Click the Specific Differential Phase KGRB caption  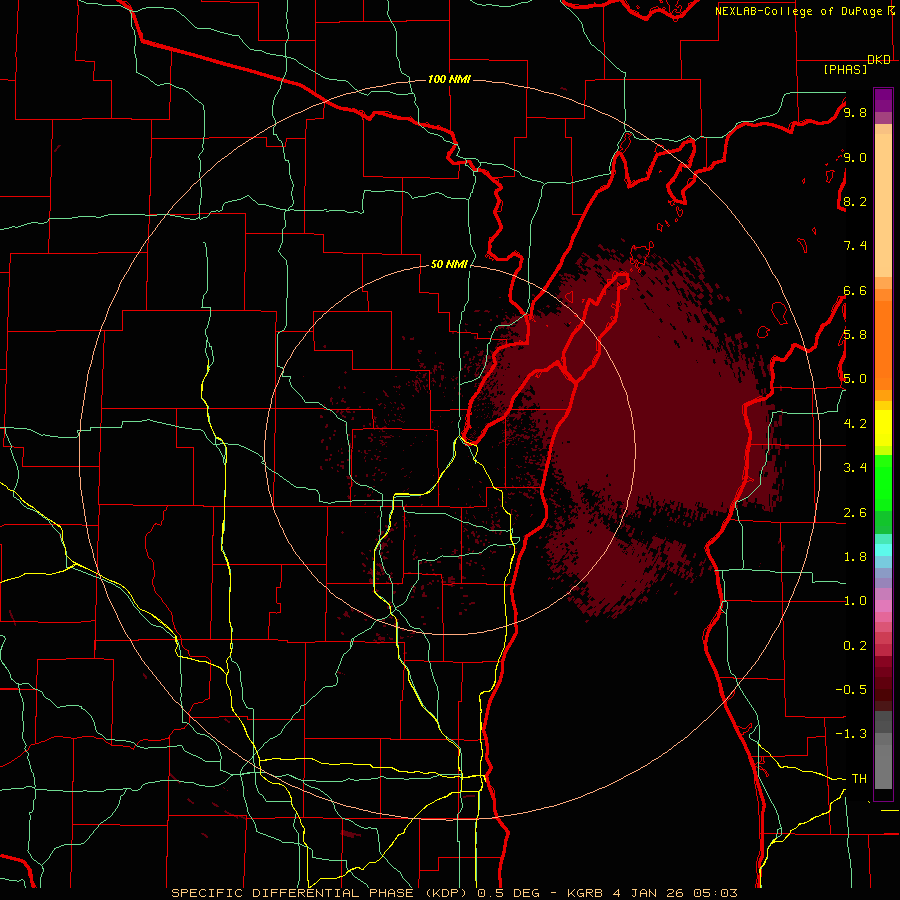(x=455, y=893)
